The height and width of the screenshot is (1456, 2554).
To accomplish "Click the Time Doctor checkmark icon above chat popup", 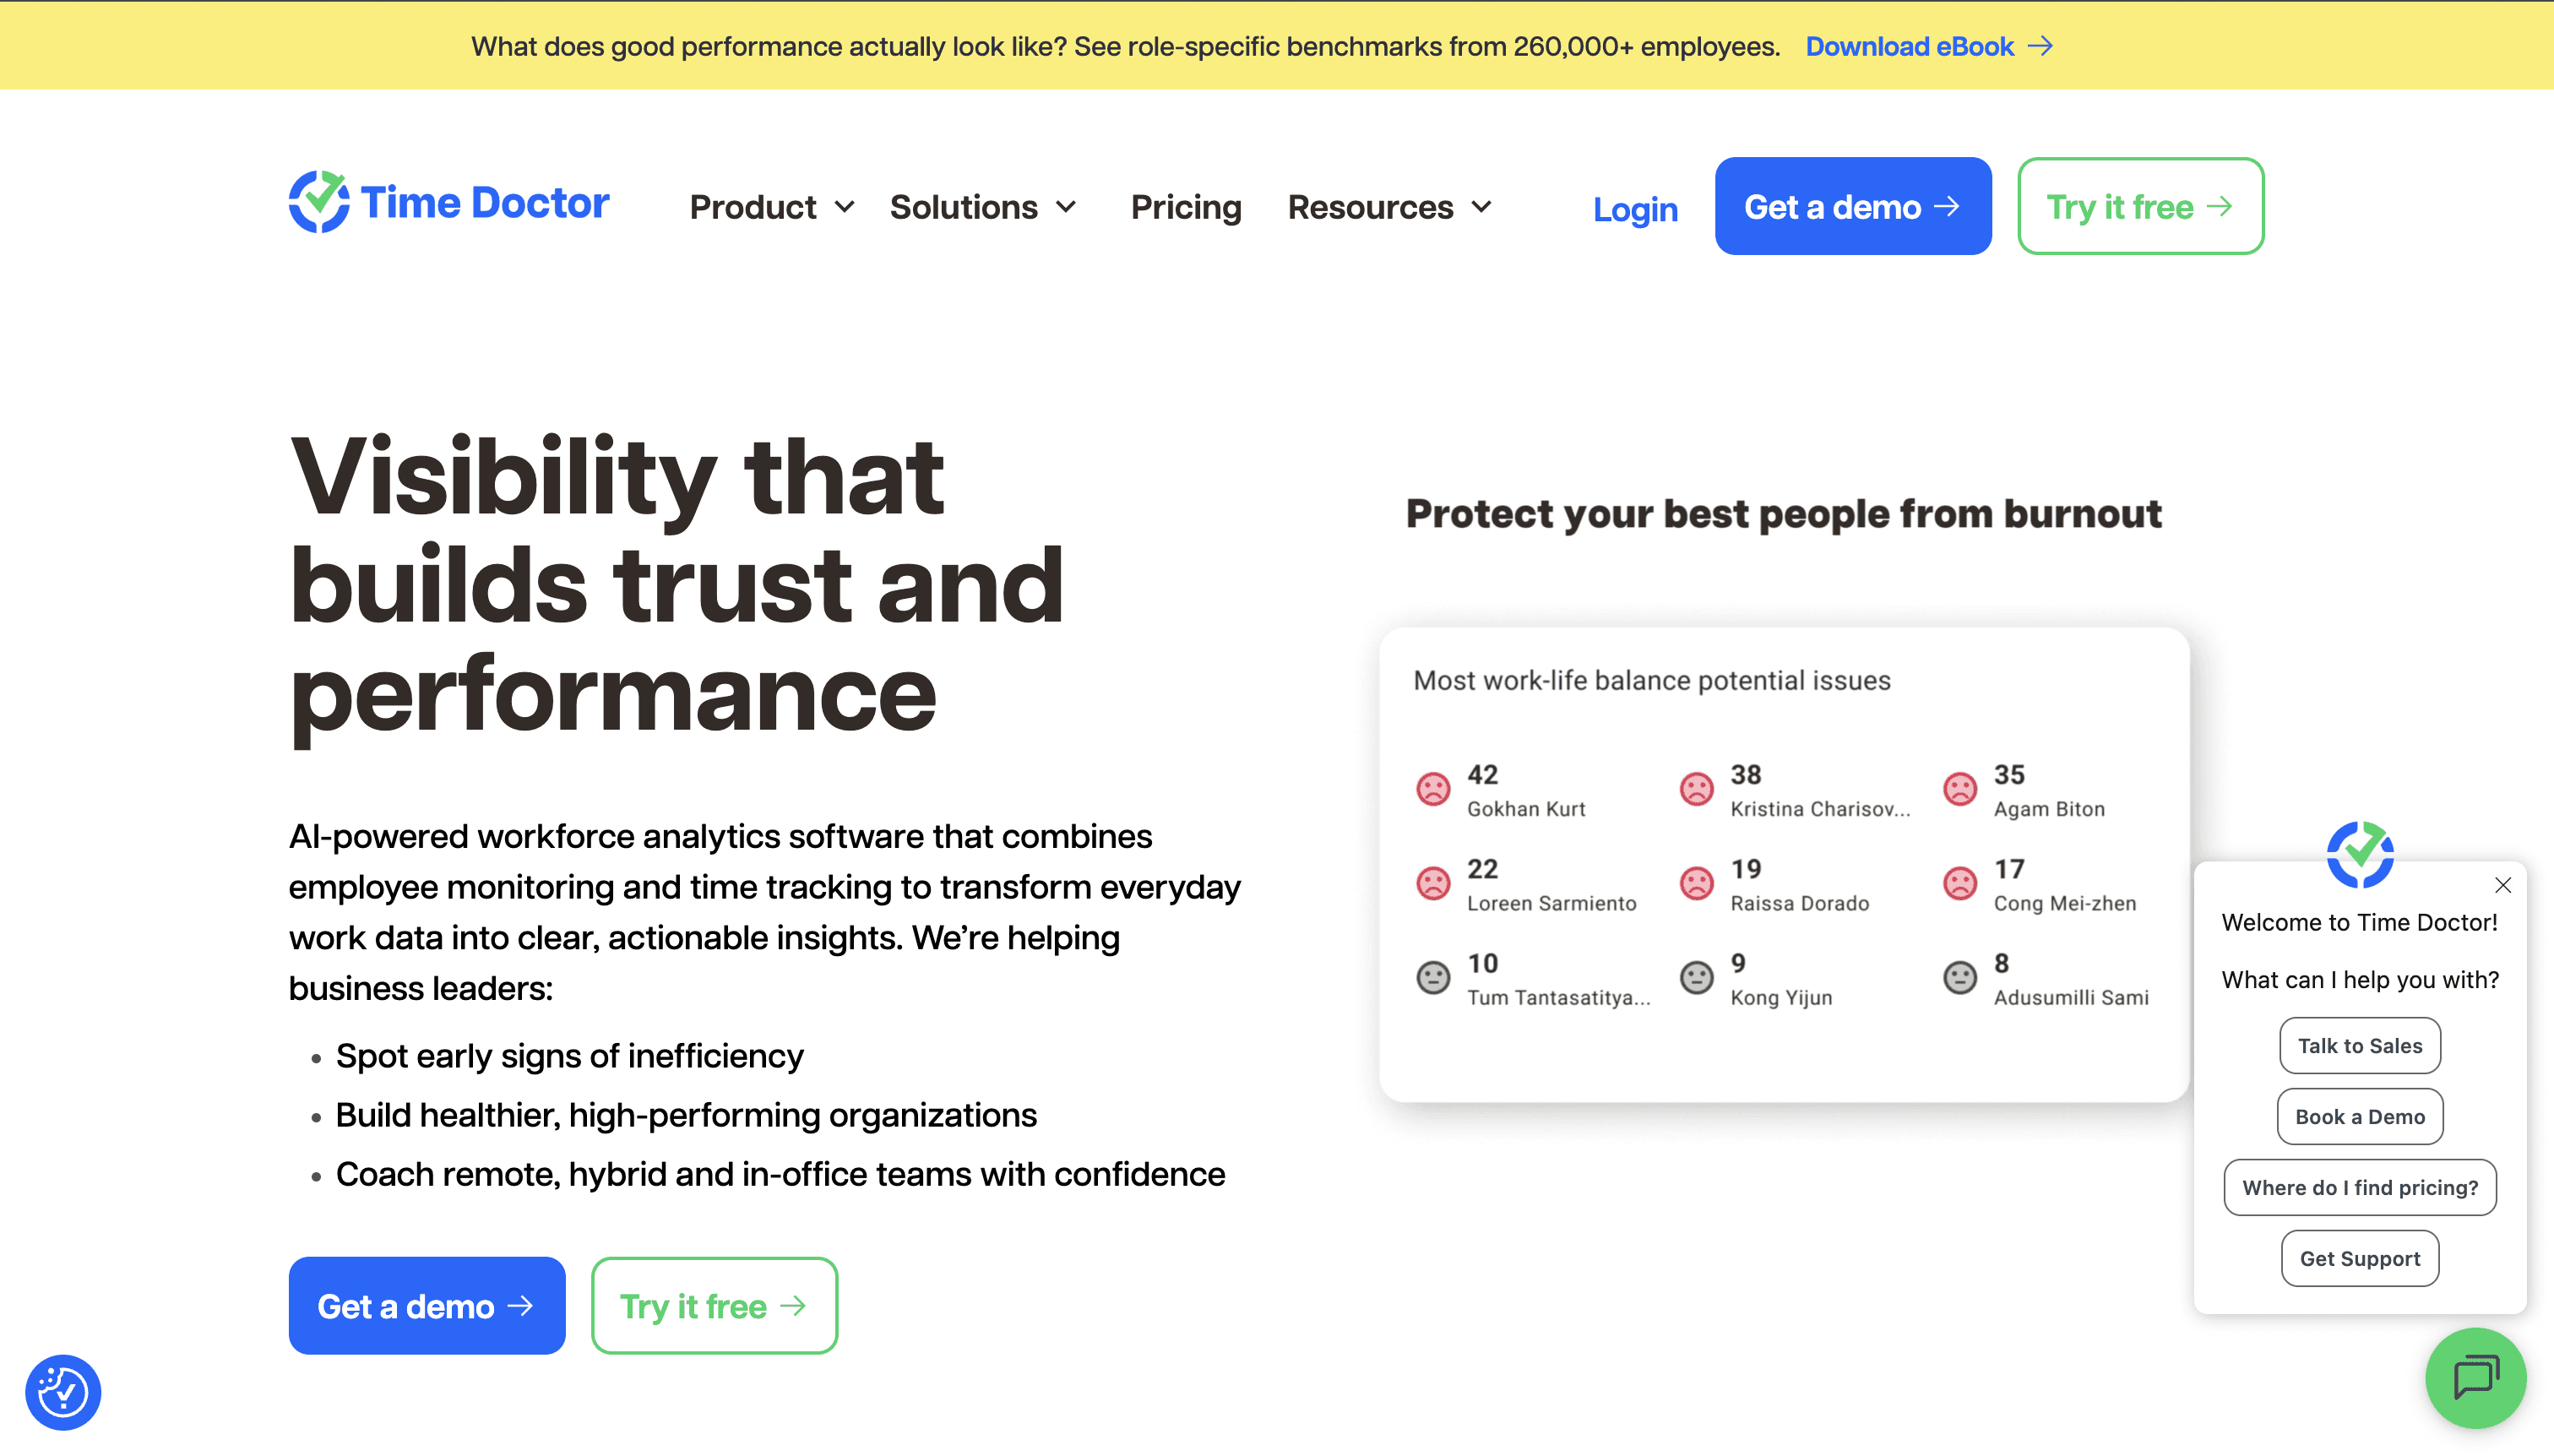I will 2360,854.
